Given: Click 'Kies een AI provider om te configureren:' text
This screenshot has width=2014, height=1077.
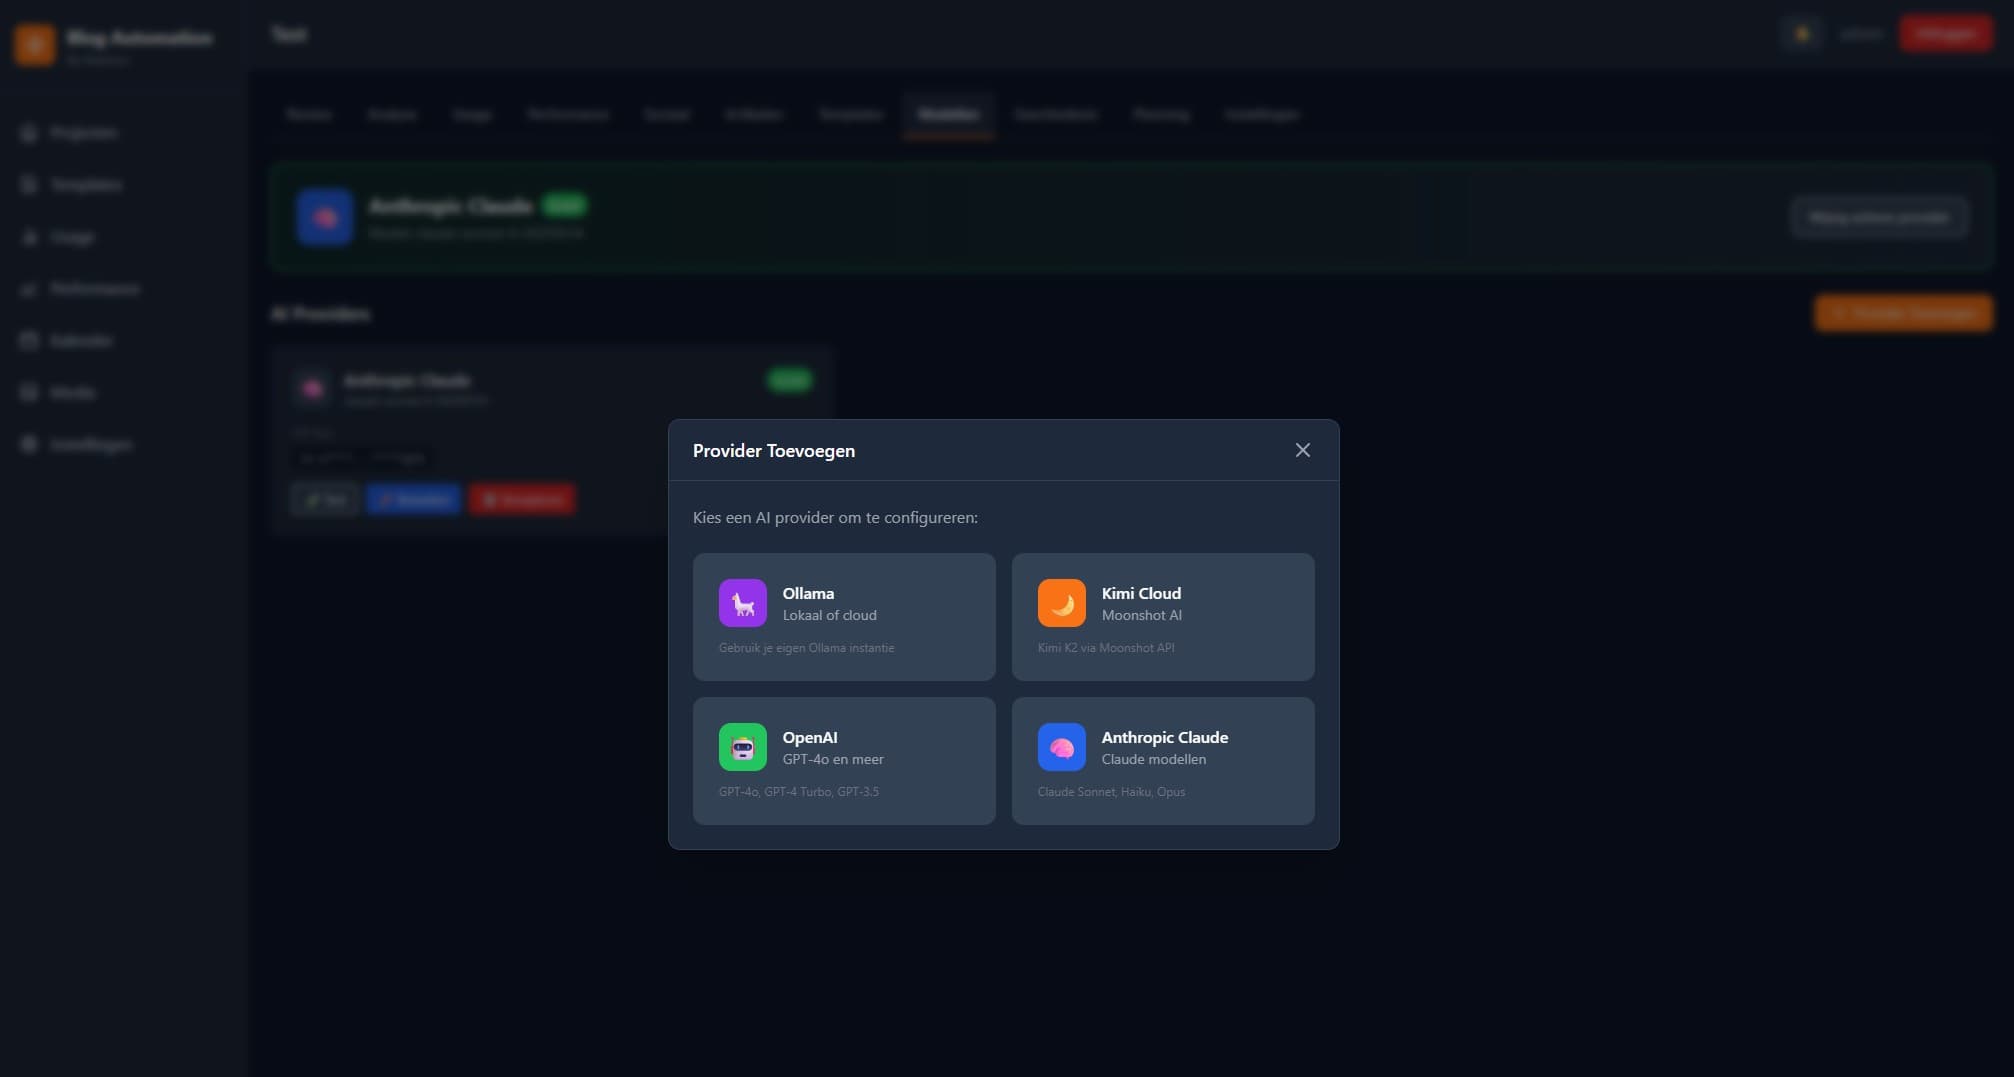Looking at the screenshot, I should coord(835,518).
